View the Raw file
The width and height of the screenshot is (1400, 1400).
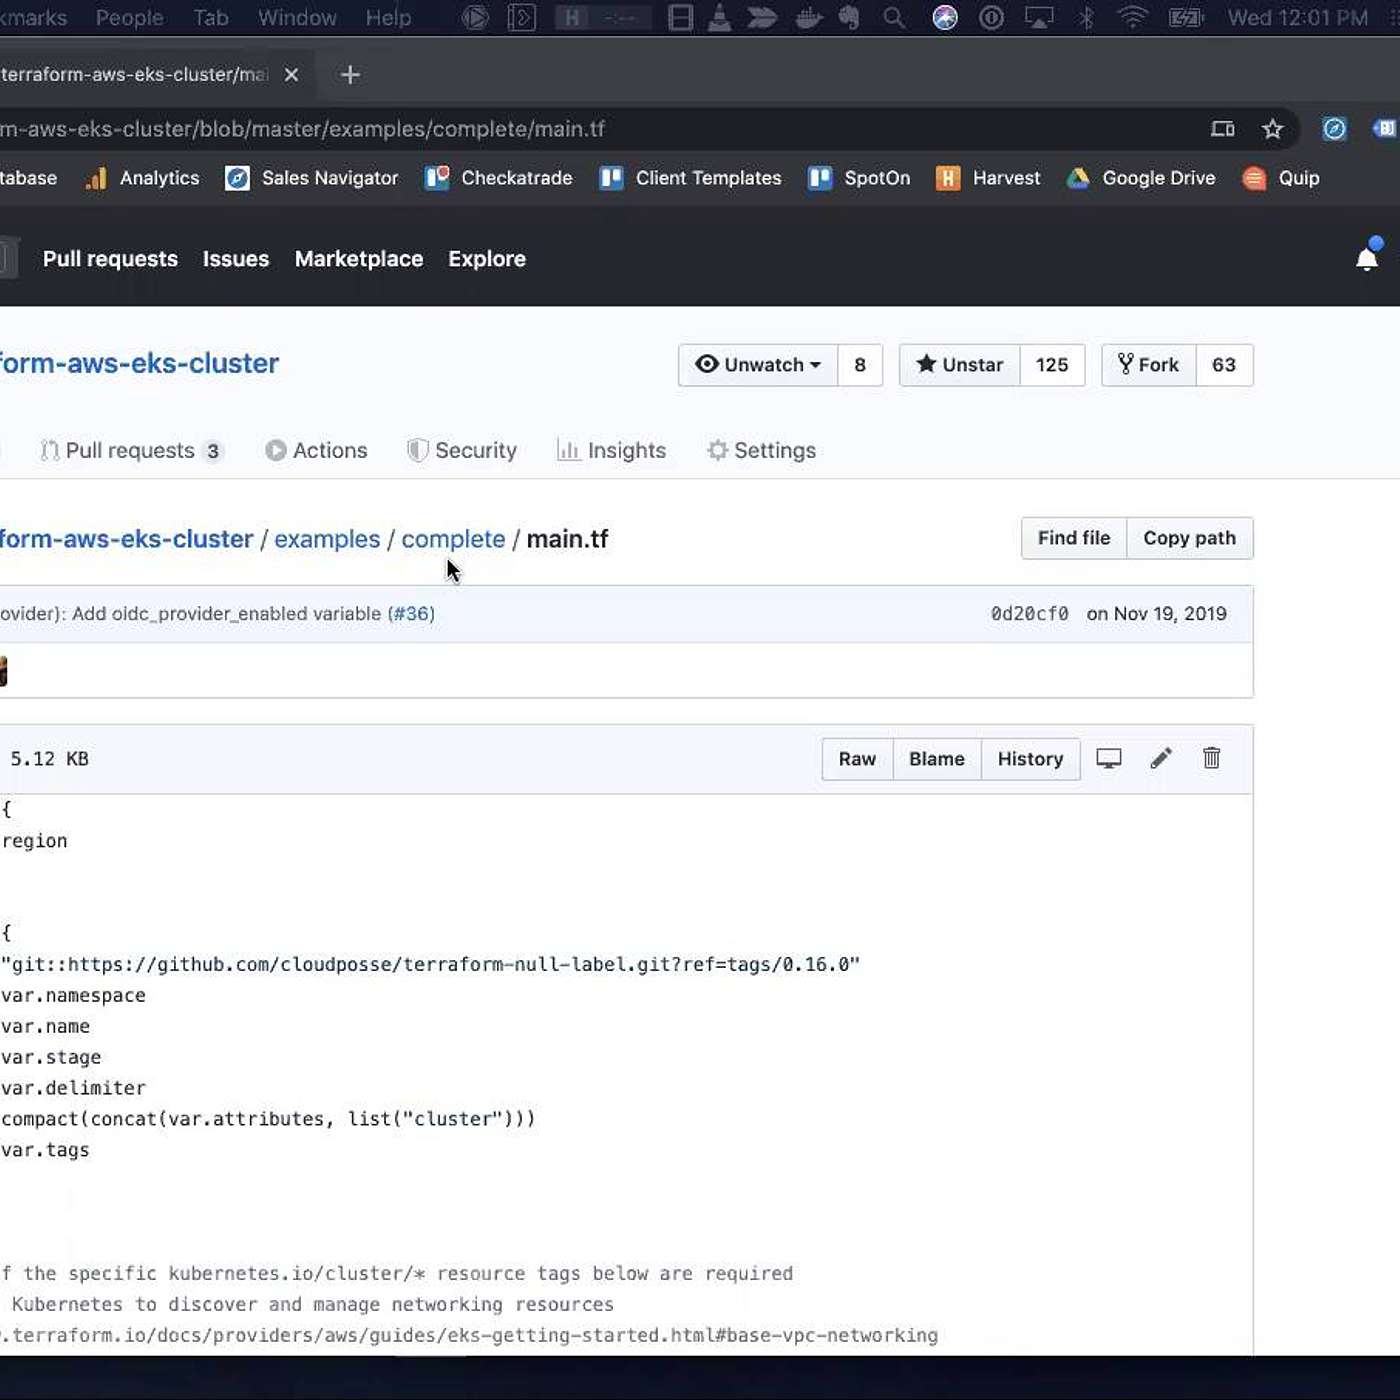coord(857,759)
